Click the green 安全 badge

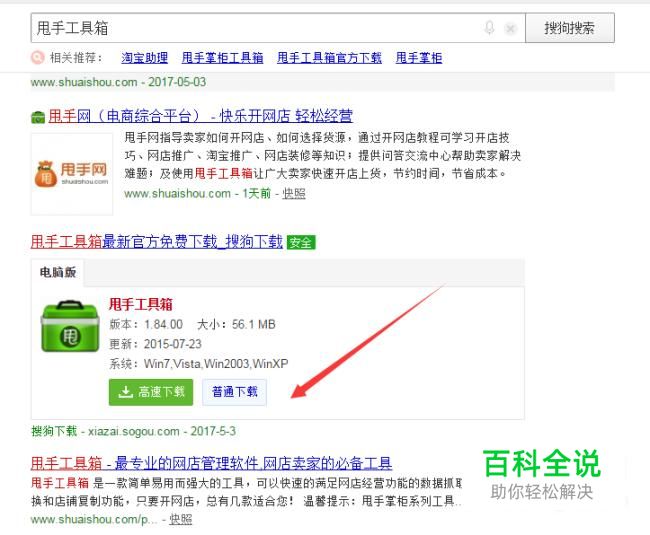click(x=301, y=242)
